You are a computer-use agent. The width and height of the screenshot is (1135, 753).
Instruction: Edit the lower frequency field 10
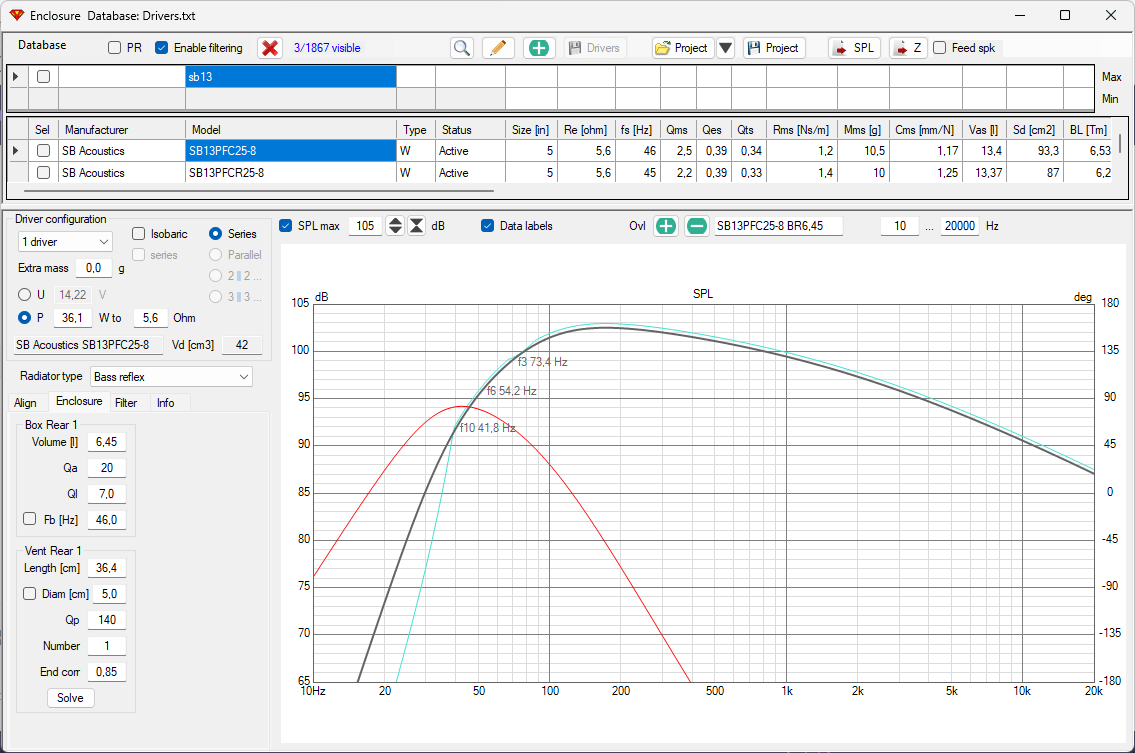pyautogui.click(x=900, y=226)
